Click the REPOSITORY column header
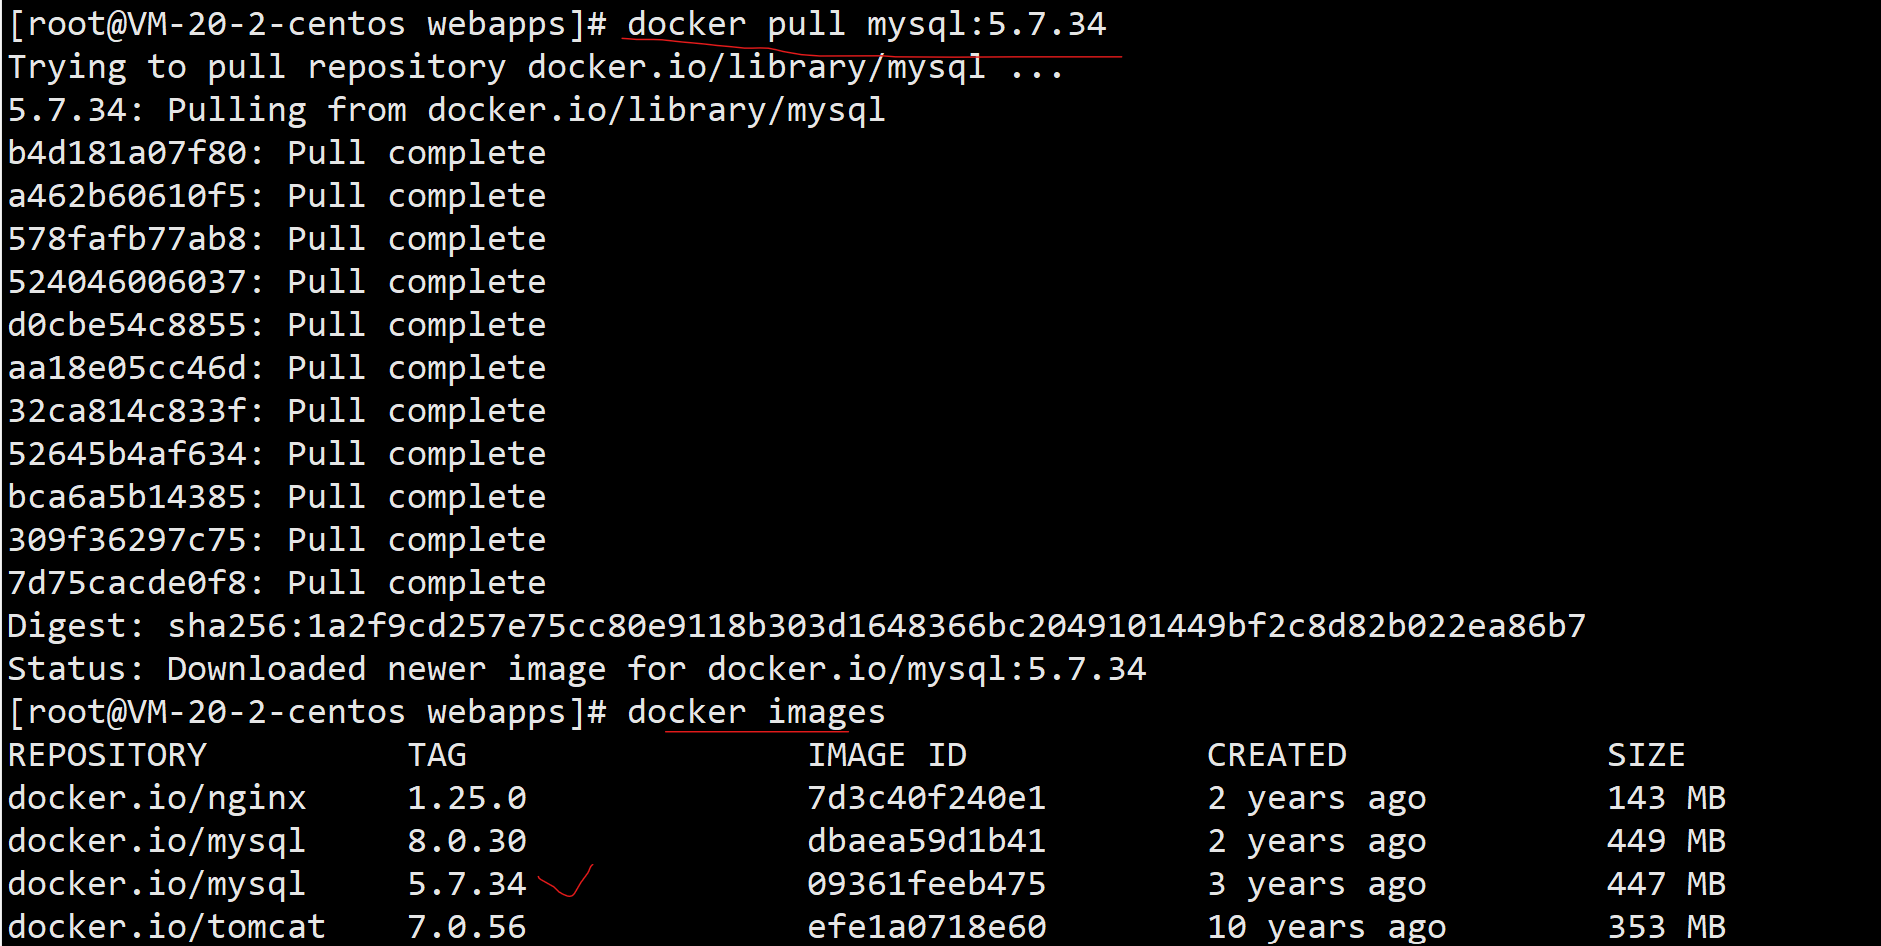 pos(107,755)
